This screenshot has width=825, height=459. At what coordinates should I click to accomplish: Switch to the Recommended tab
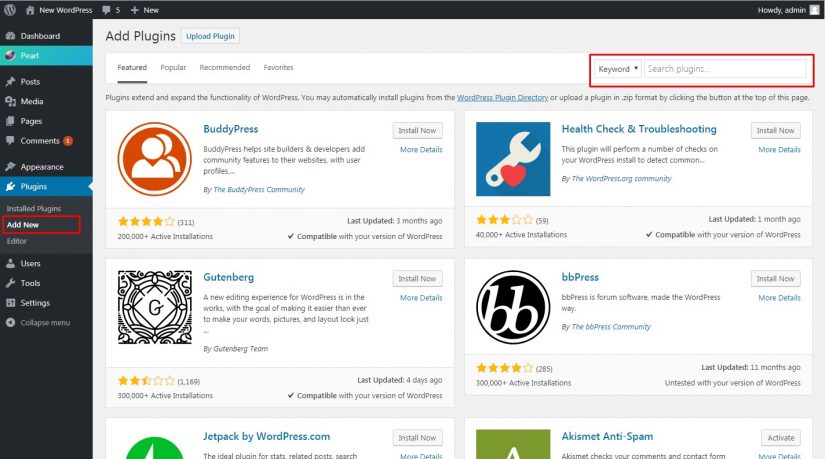coord(225,67)
